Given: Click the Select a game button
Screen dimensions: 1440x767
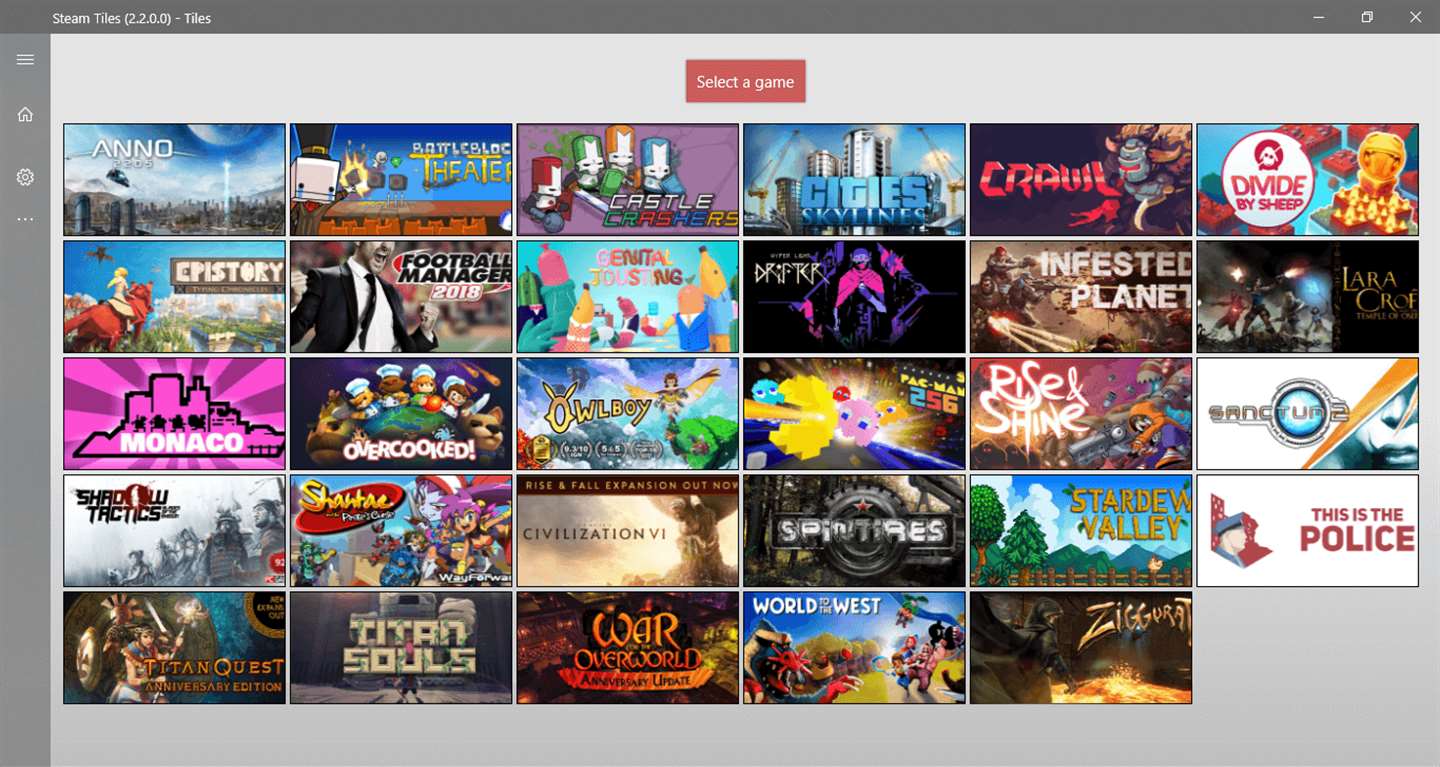Looking at the screenshot, I should coord(745,82).
